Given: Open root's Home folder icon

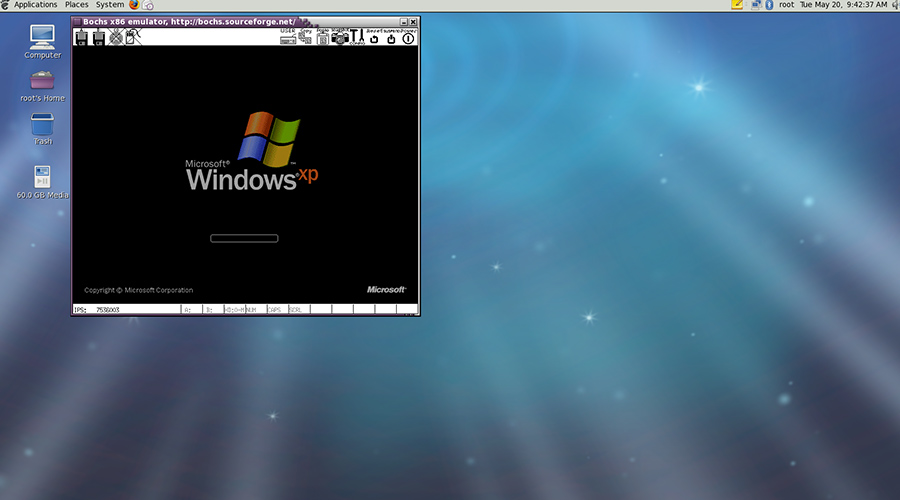Looking at the screenshot, I should (x=42, y=86).
